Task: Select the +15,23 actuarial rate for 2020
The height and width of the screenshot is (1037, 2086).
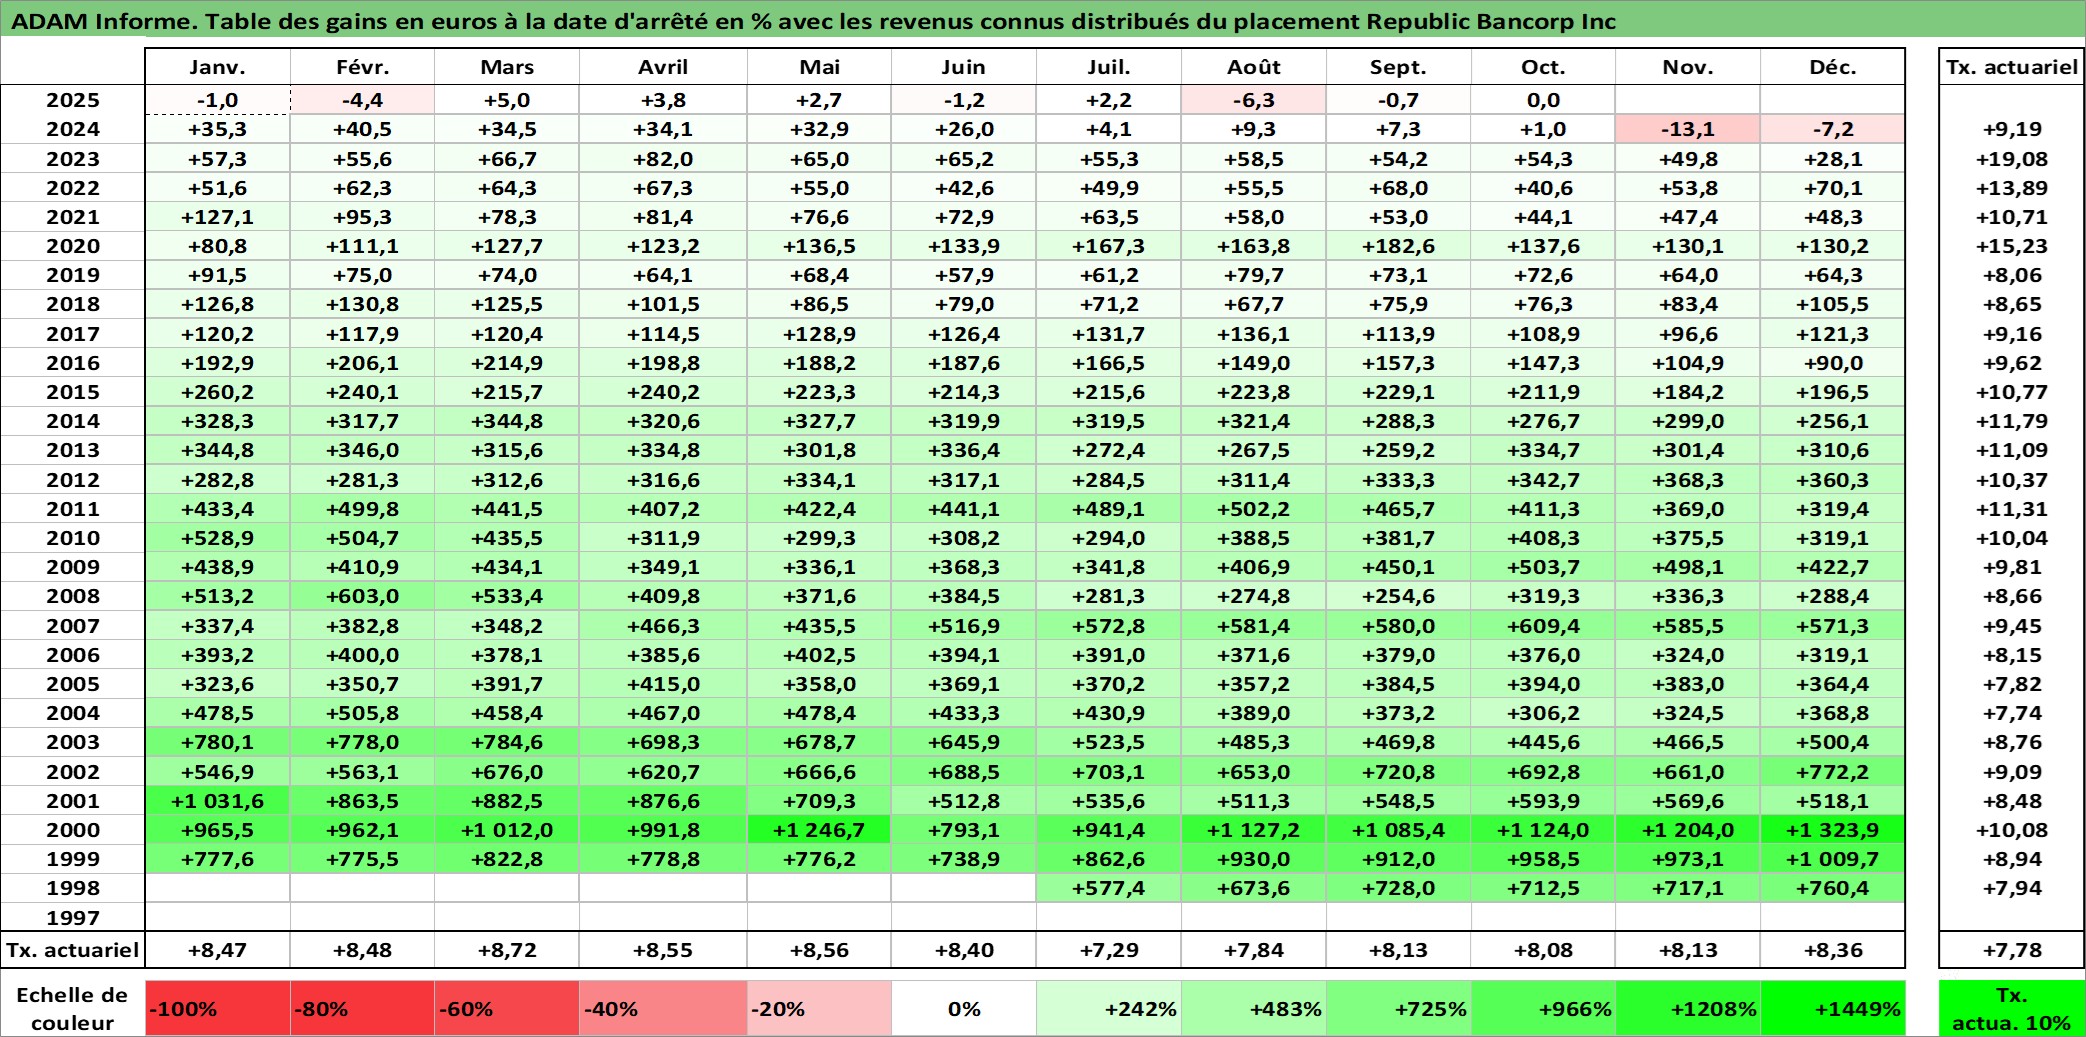Action: pyautogui.click(x=2011, y=246)
